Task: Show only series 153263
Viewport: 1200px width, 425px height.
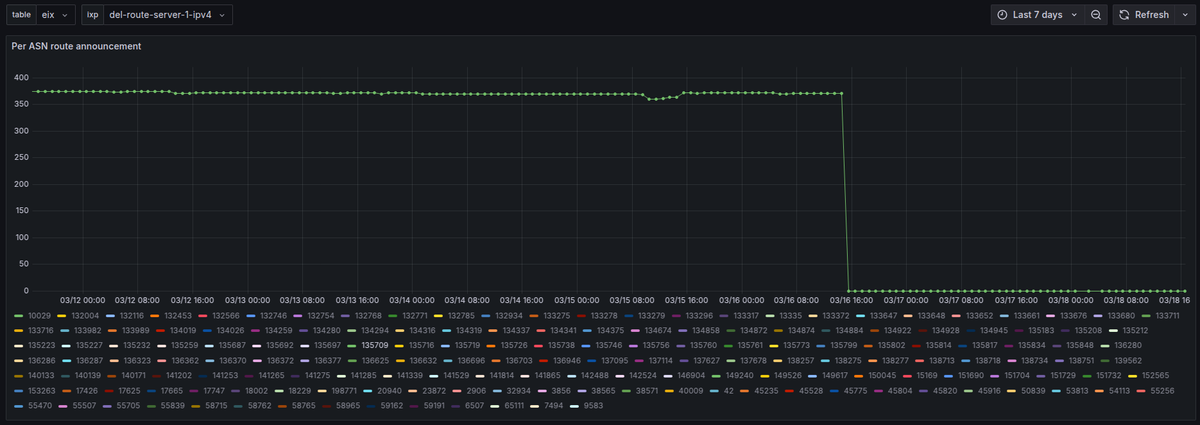Action: (43, 391)
